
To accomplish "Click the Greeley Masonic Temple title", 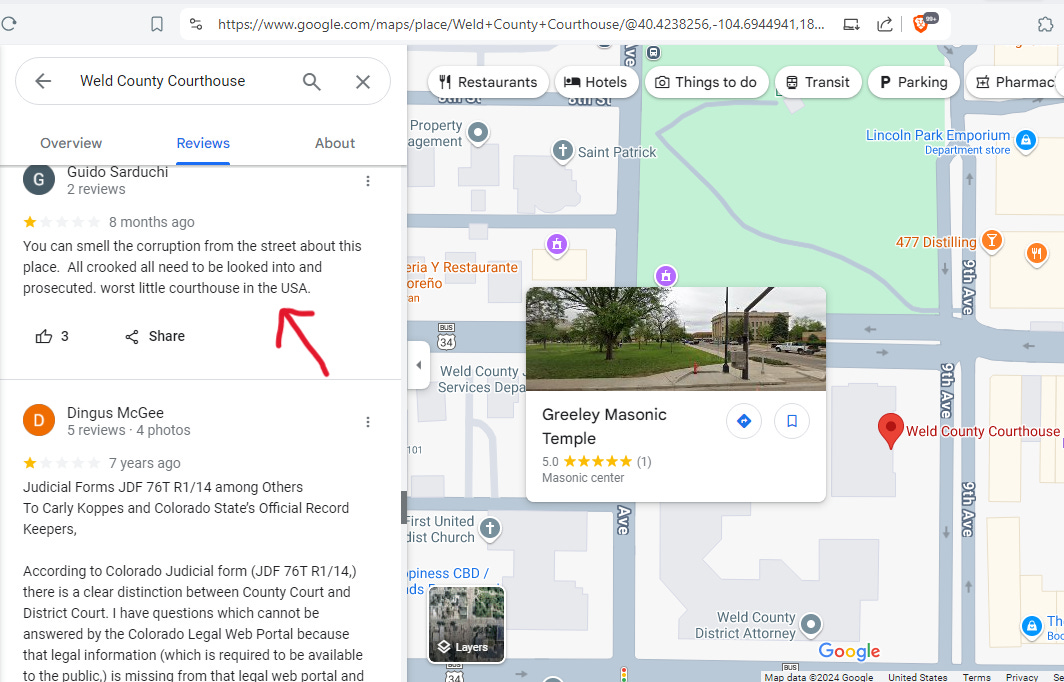I will tap(604, 426).
